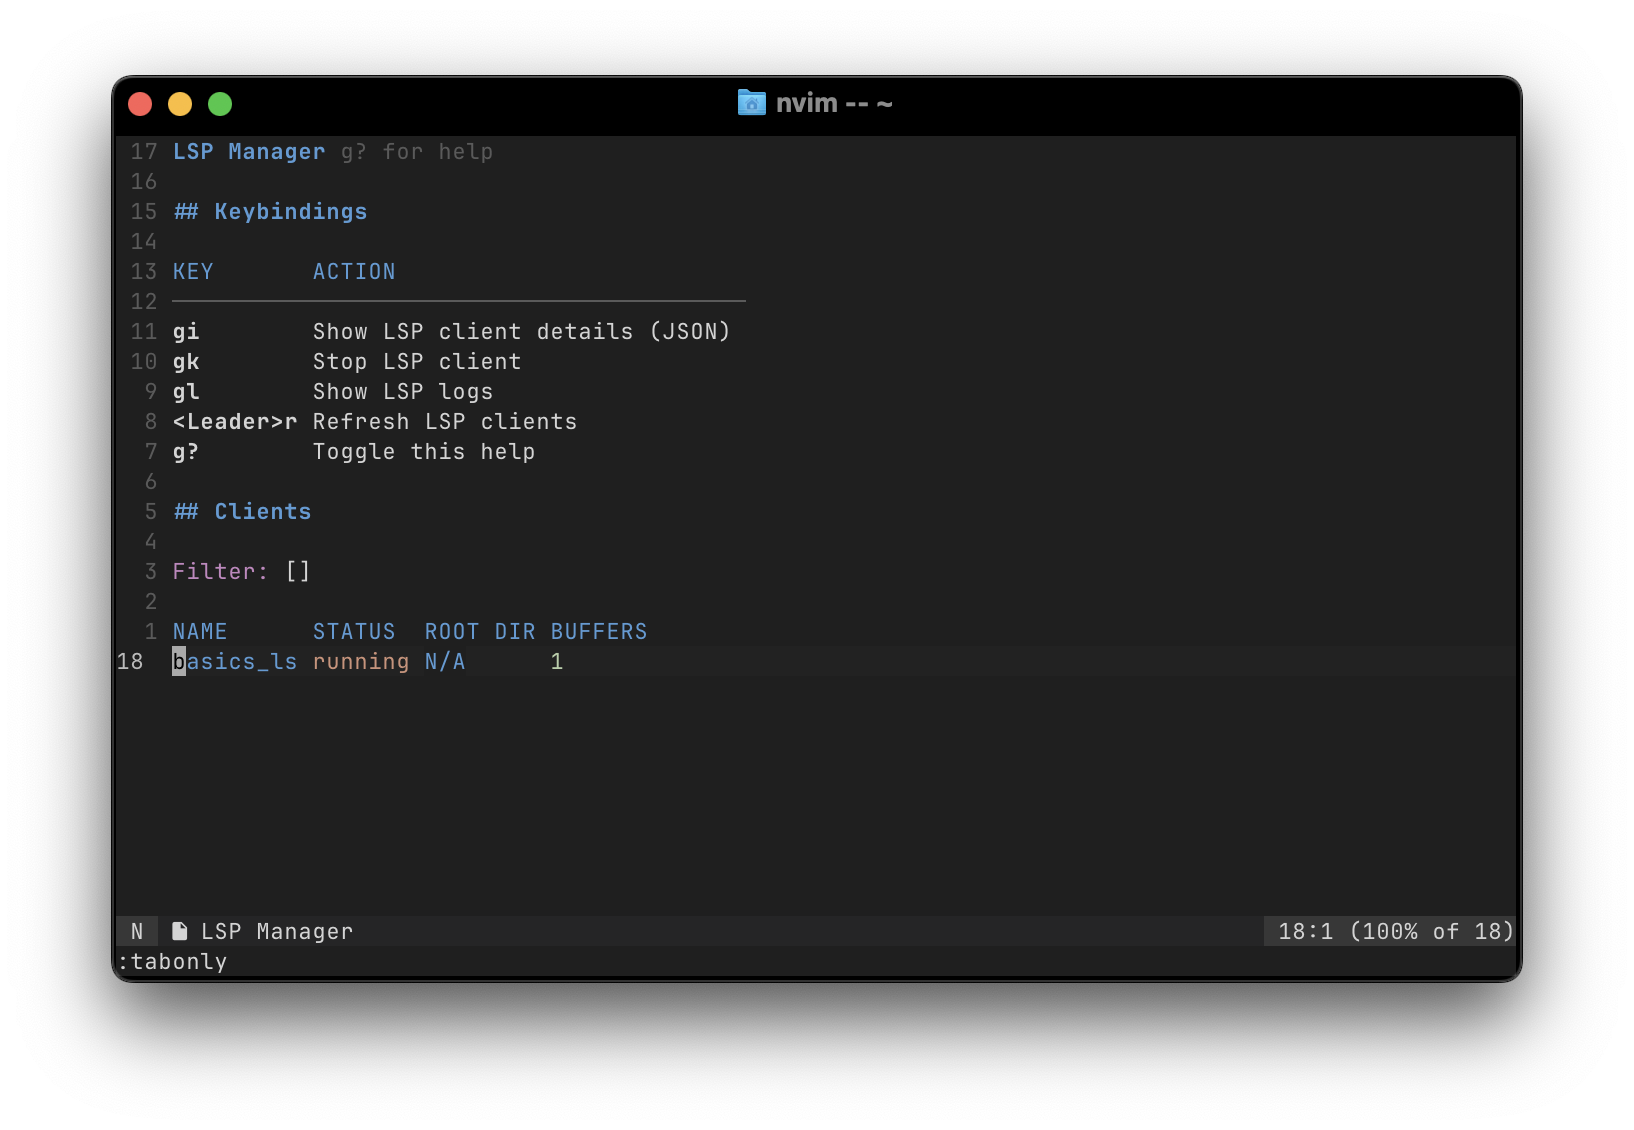Click the 'ROOT DIR' column header
1634x1130 pixels.
(x=480, y=631)
